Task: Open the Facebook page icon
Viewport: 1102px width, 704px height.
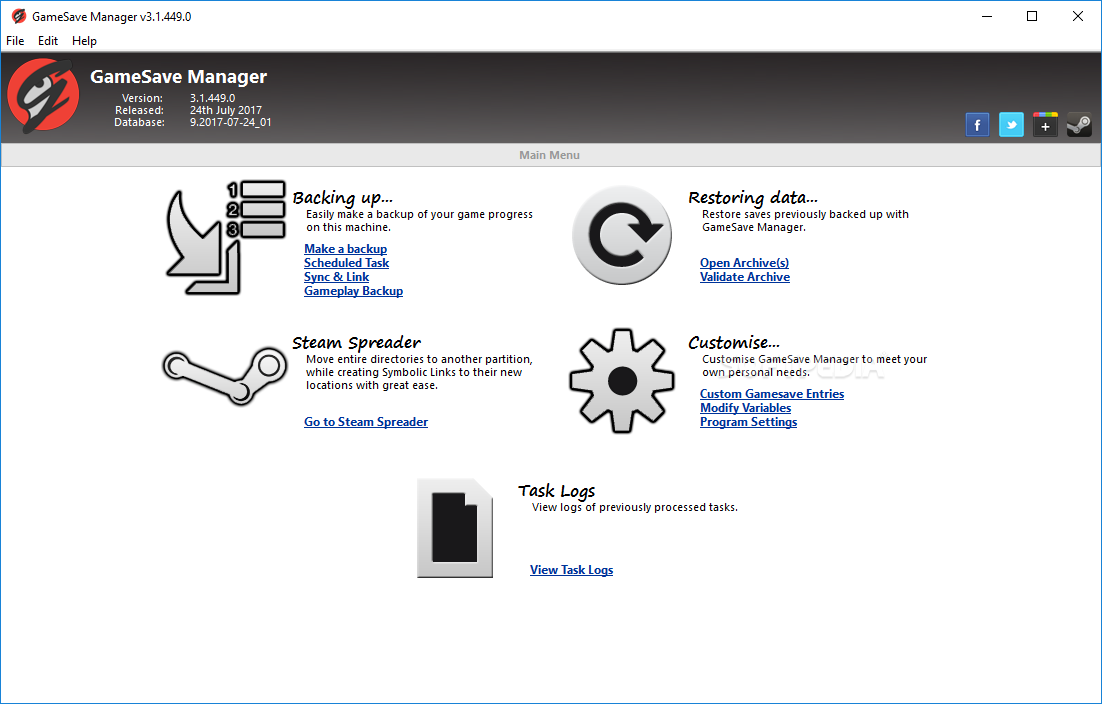Action: pos(977,124)
